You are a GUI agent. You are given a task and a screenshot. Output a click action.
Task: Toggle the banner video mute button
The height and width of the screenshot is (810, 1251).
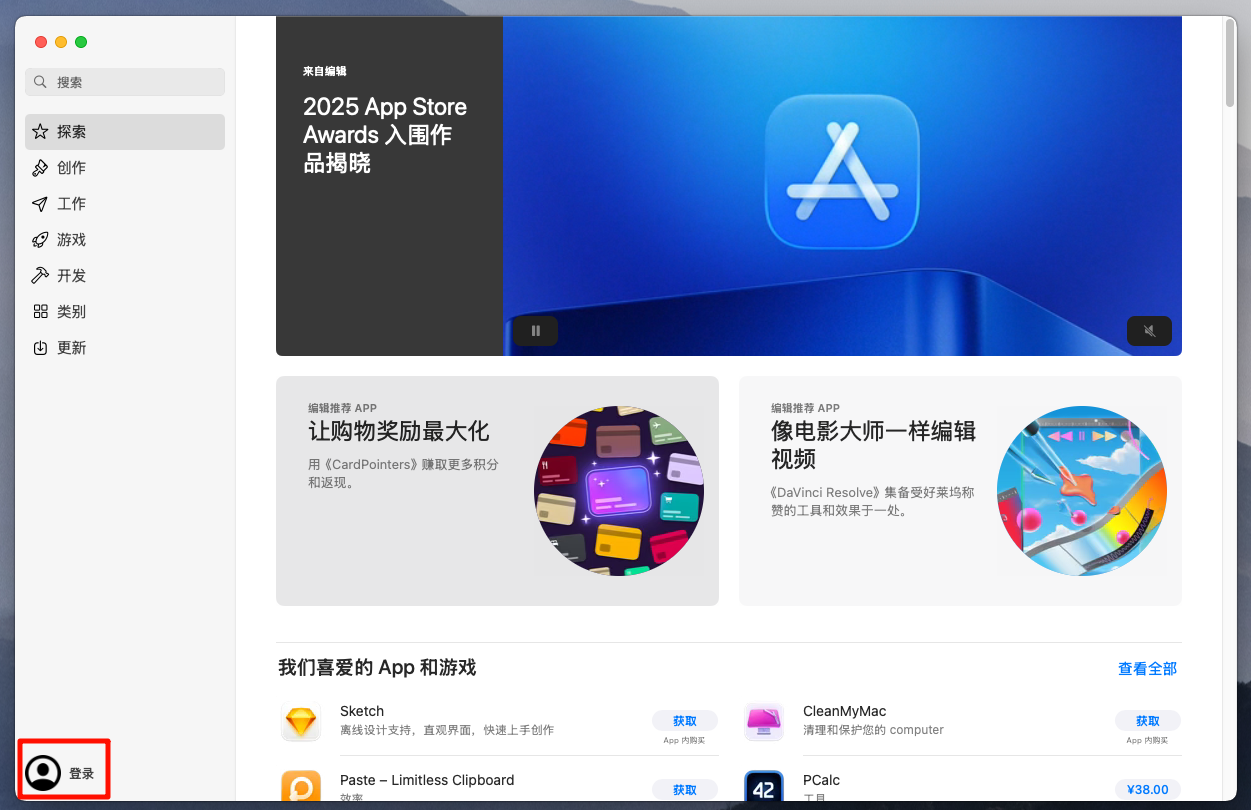tap(1149, 331)
